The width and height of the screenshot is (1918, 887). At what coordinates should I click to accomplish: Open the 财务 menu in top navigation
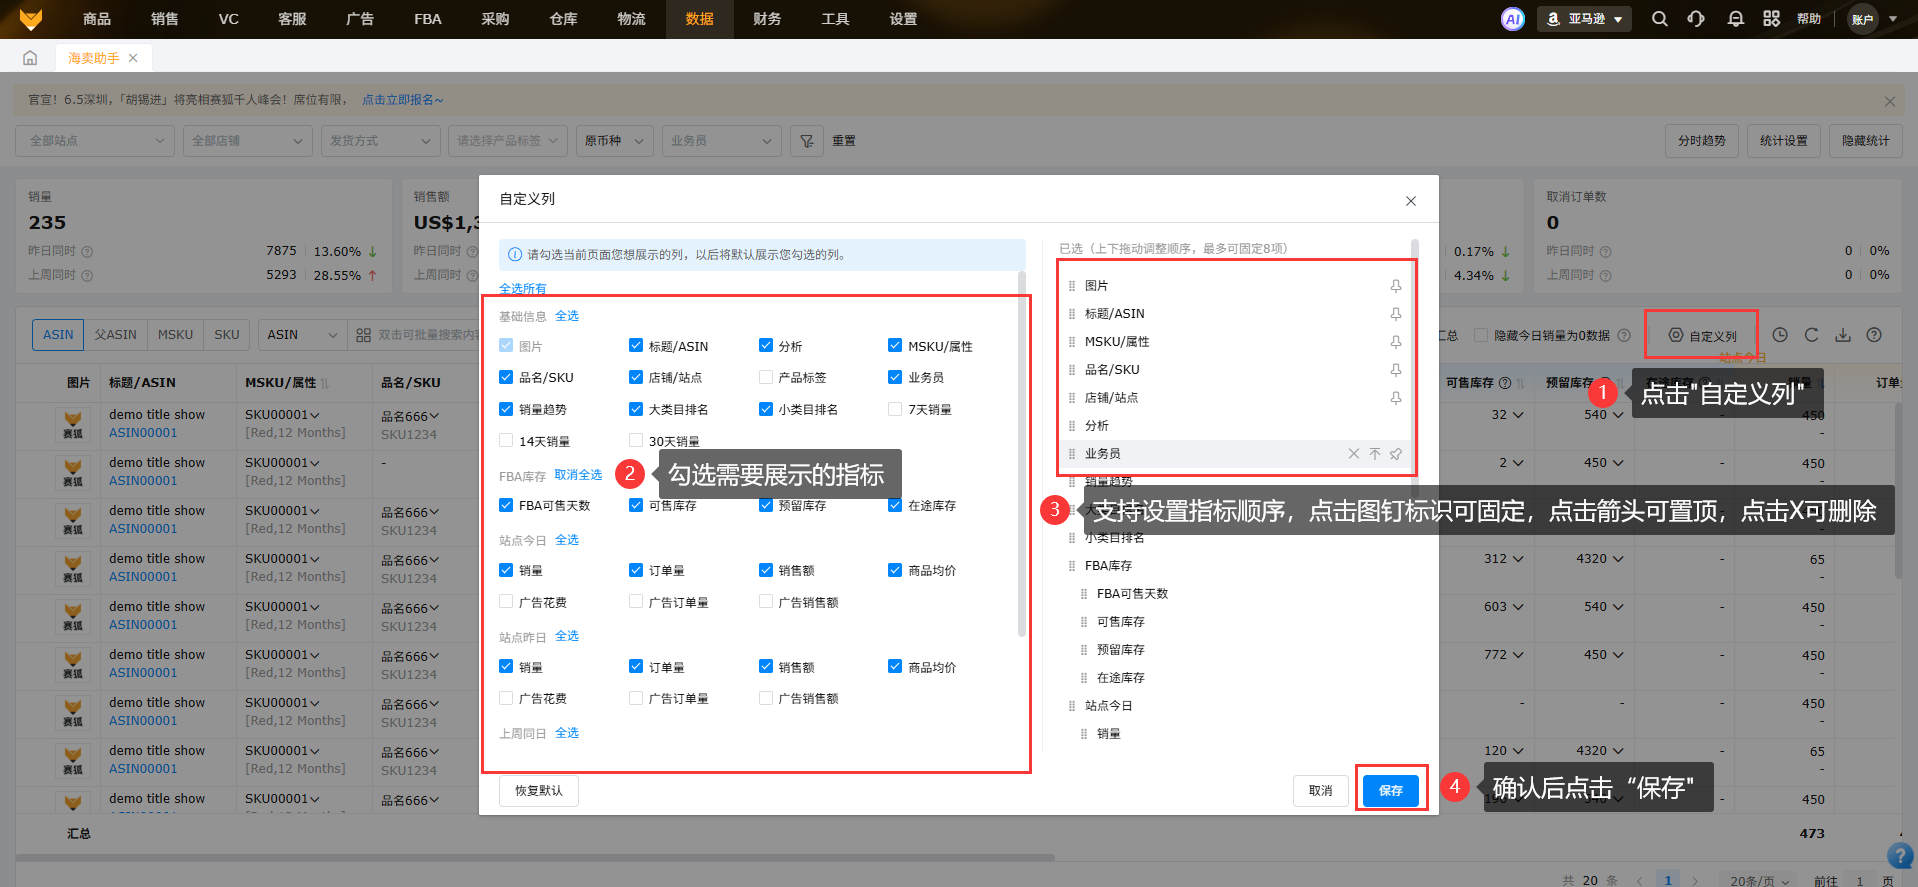tap(767, 19)
